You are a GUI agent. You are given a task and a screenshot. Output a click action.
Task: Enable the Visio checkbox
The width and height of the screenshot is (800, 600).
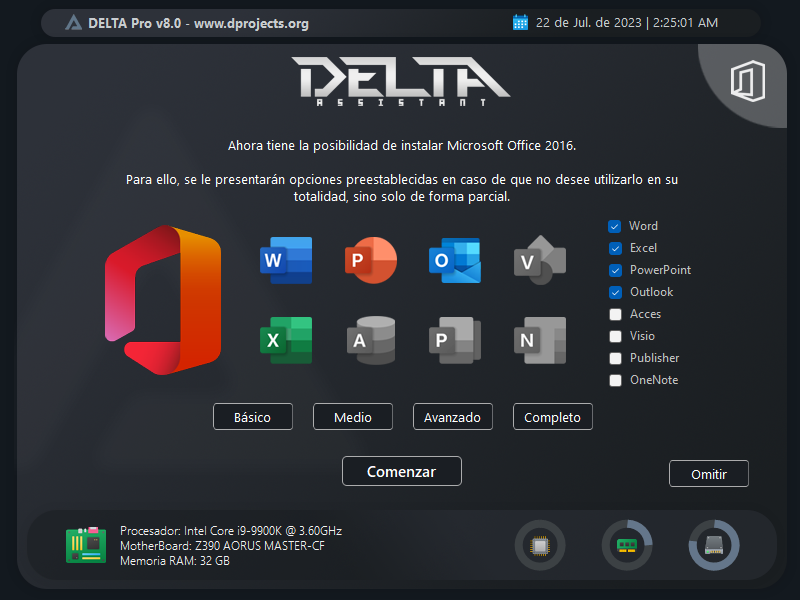tap(615, 336)
